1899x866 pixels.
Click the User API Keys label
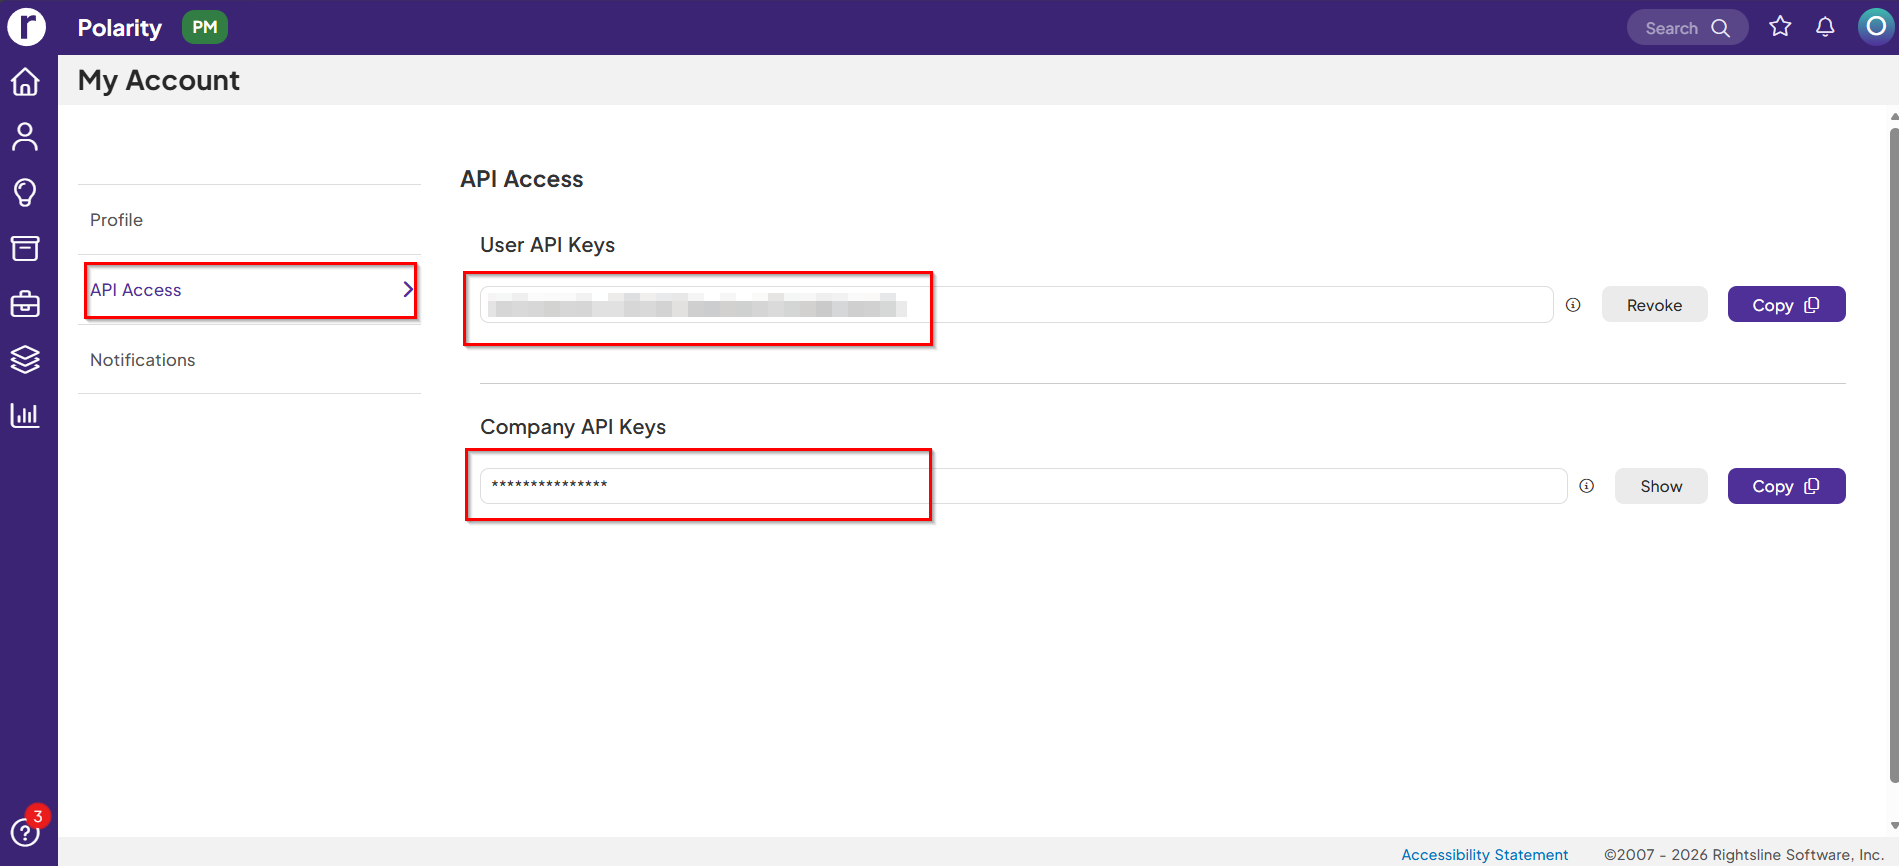pos(547,245)
